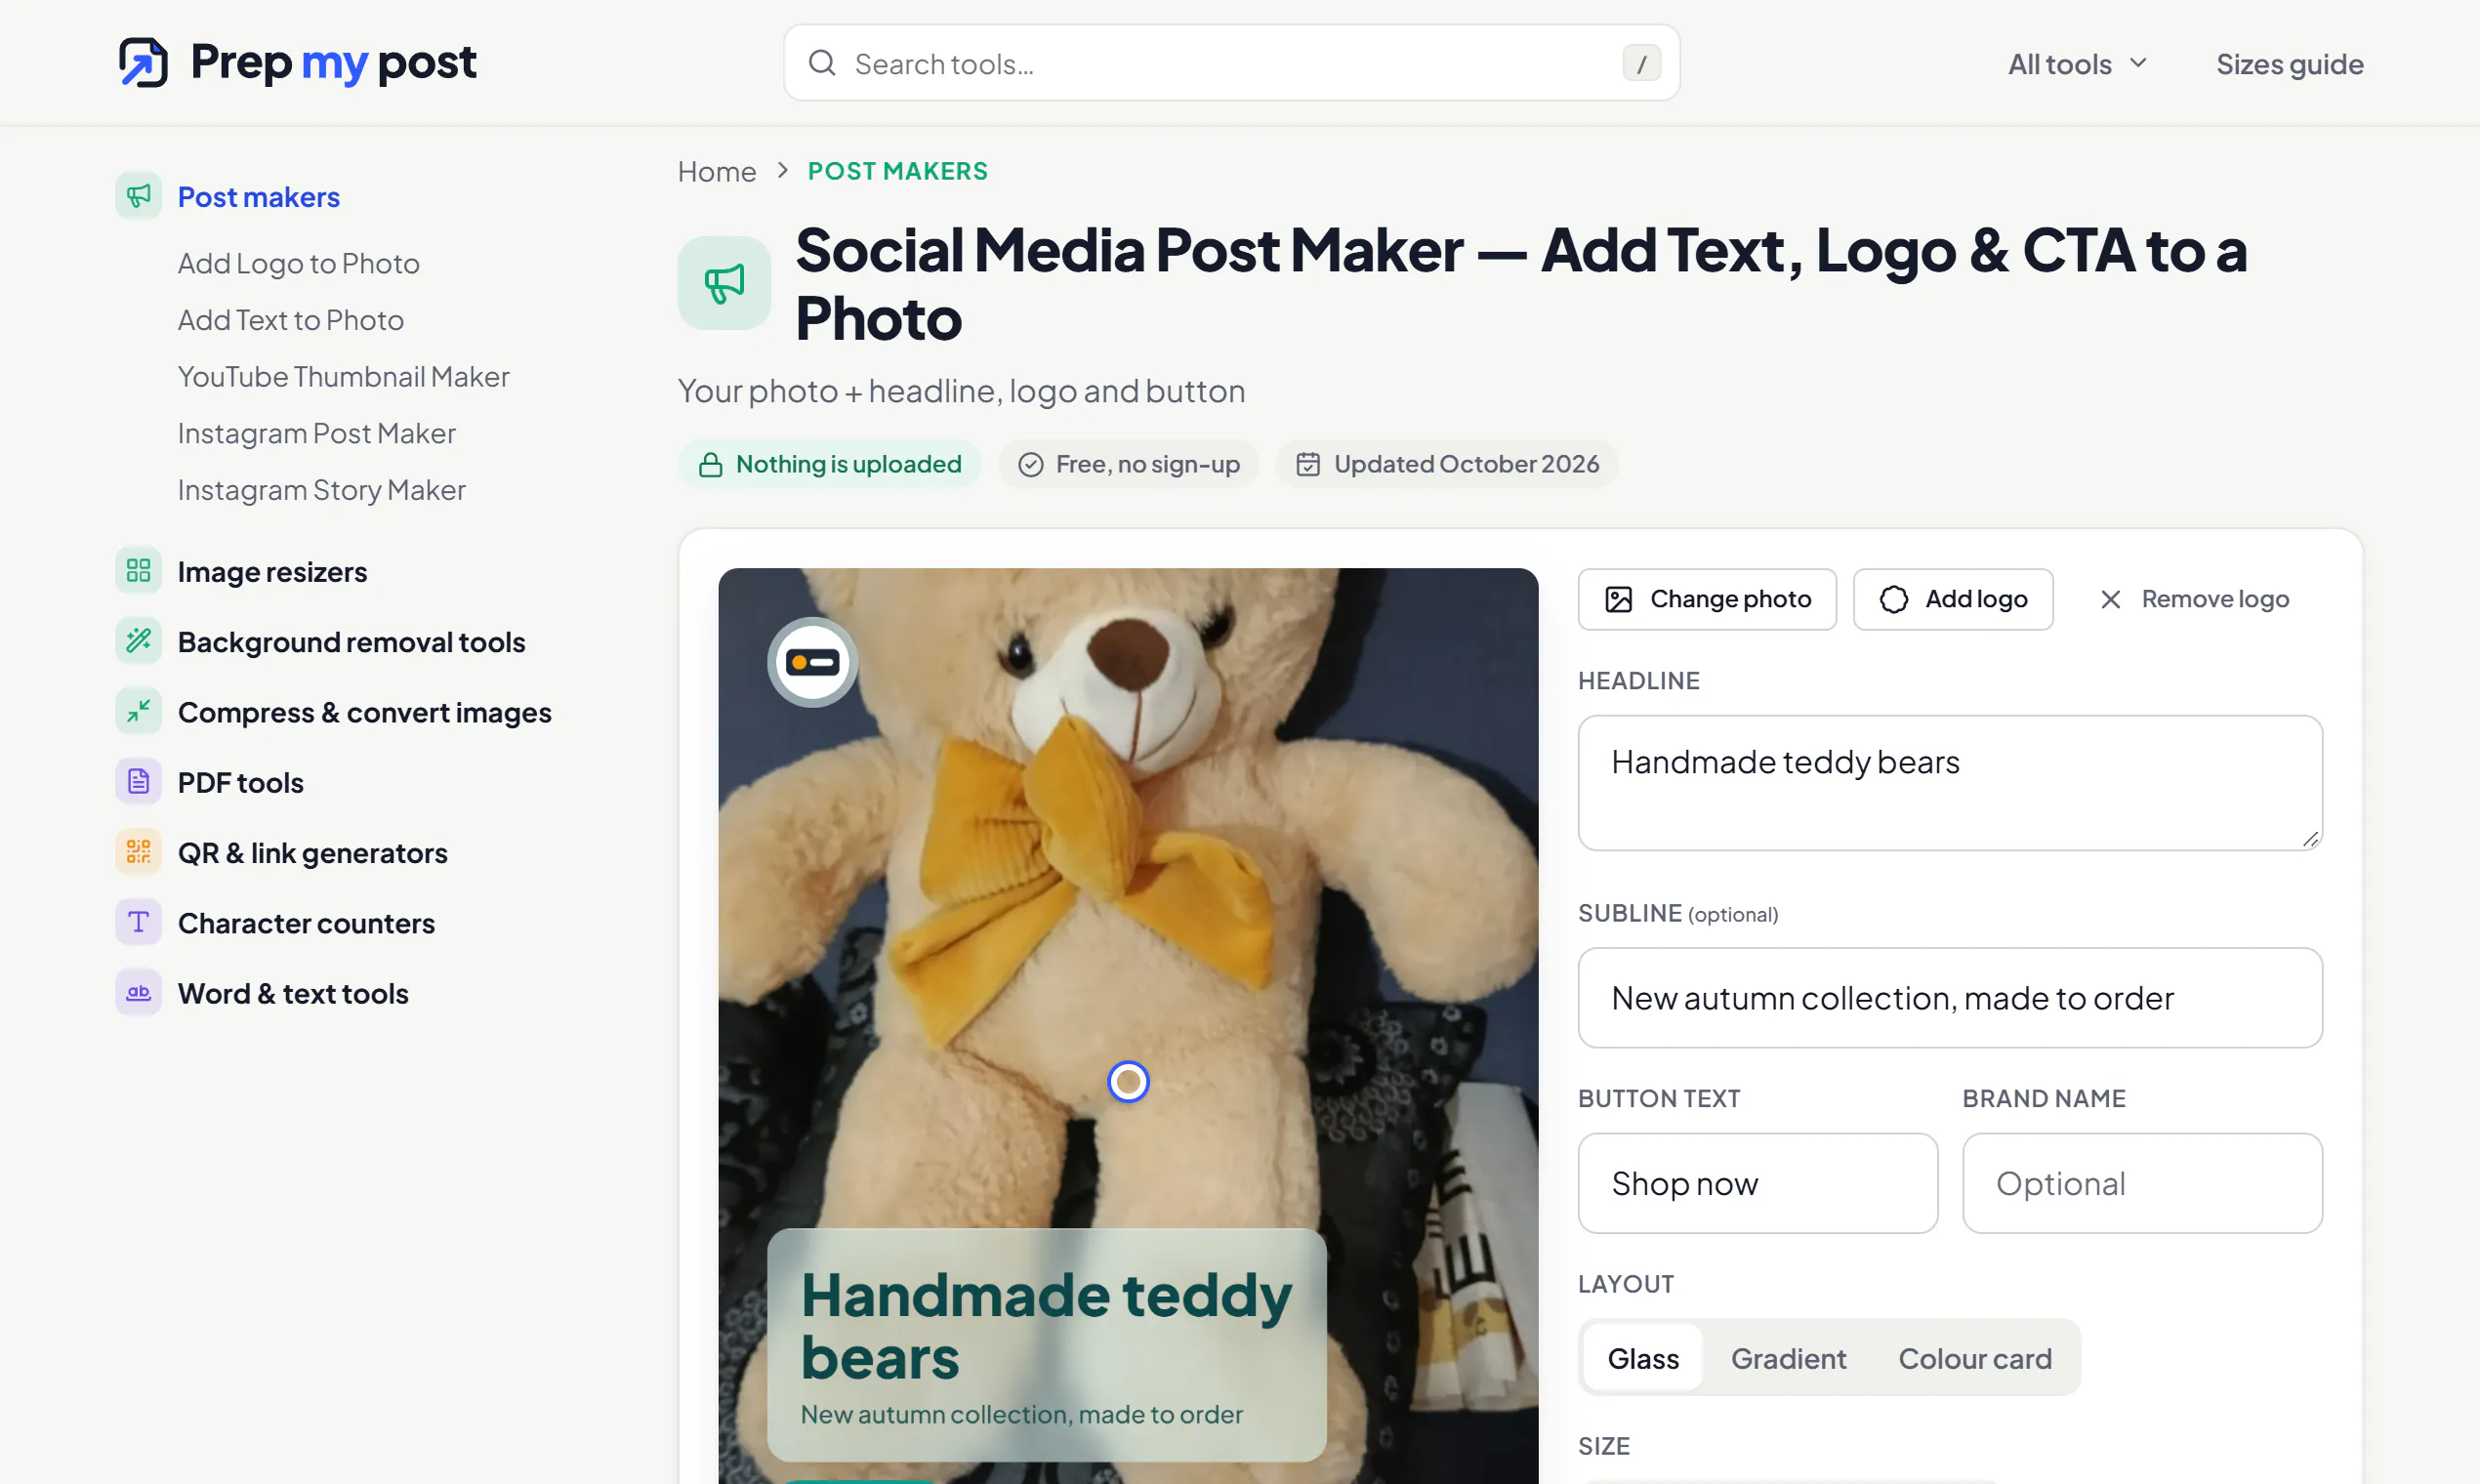Click the Character counters T icon
This screenshot has width=2480, height=1484.
coord(139,922)
